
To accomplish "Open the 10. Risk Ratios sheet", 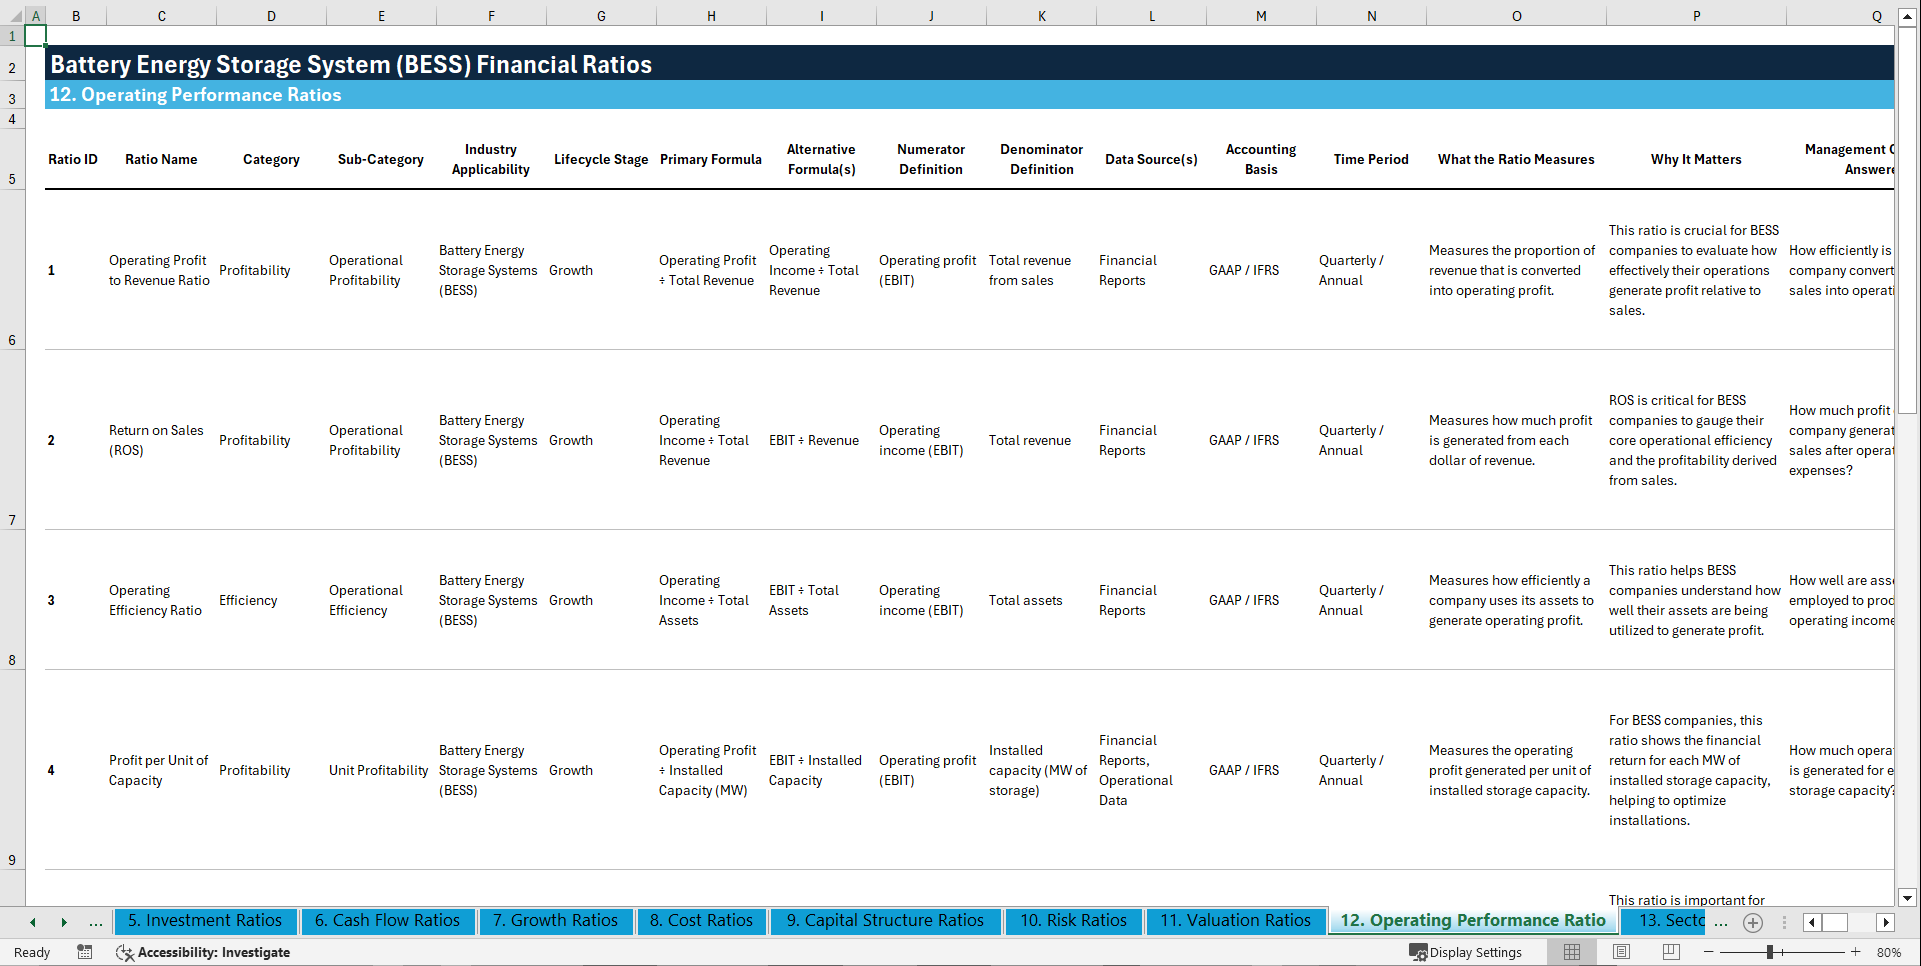I will pos(1073,920).
